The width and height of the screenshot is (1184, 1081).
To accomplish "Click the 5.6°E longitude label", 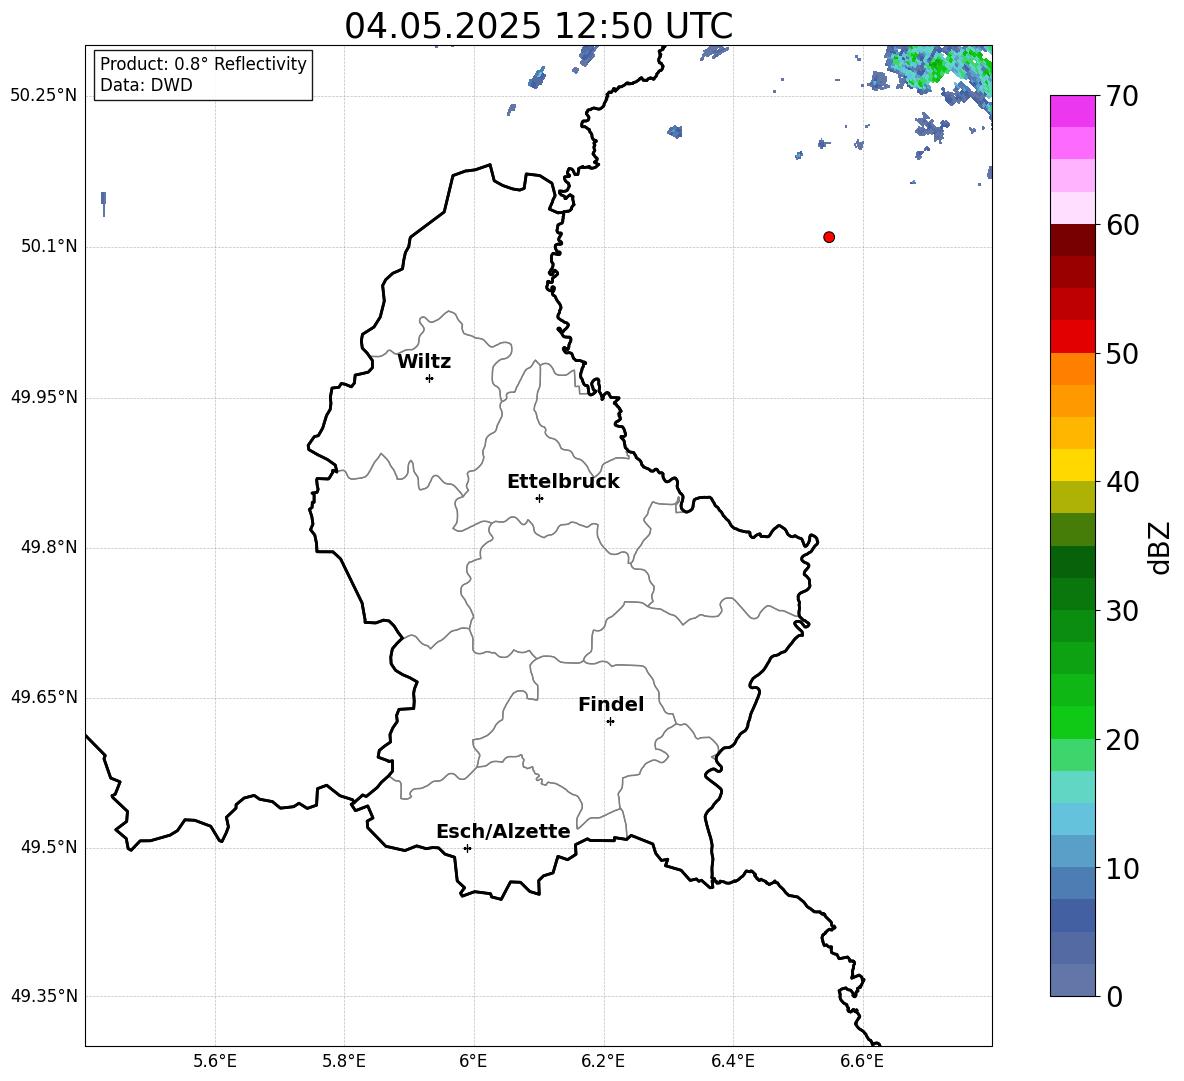I will [215, 1061].
